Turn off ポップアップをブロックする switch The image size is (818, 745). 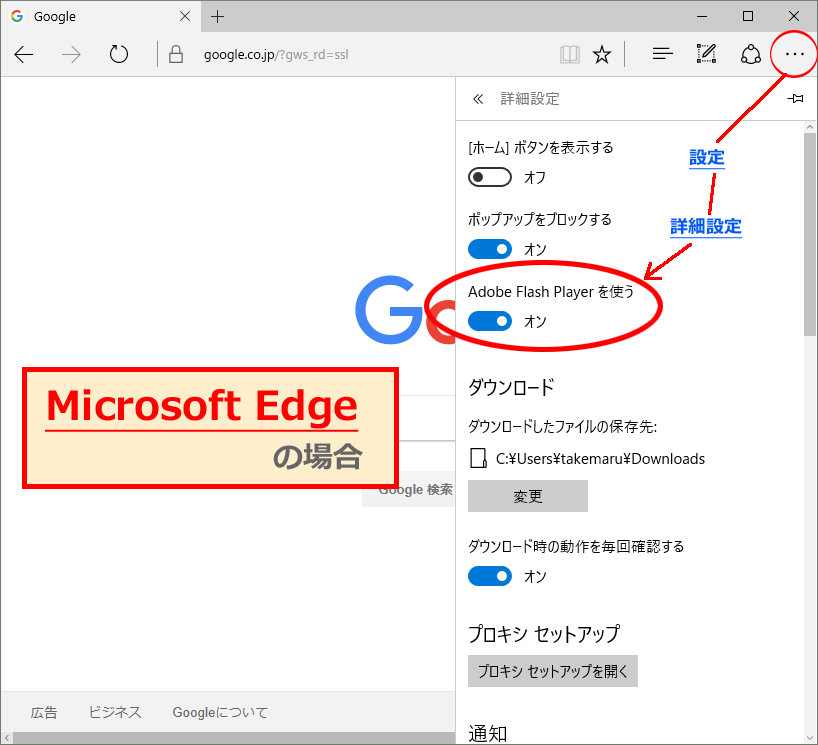(489, 249)
